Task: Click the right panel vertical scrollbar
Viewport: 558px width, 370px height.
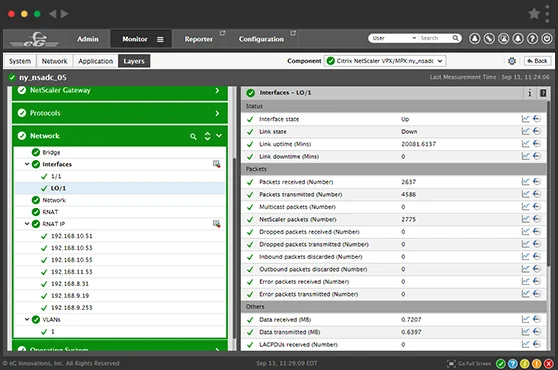Action: point(548,185)
